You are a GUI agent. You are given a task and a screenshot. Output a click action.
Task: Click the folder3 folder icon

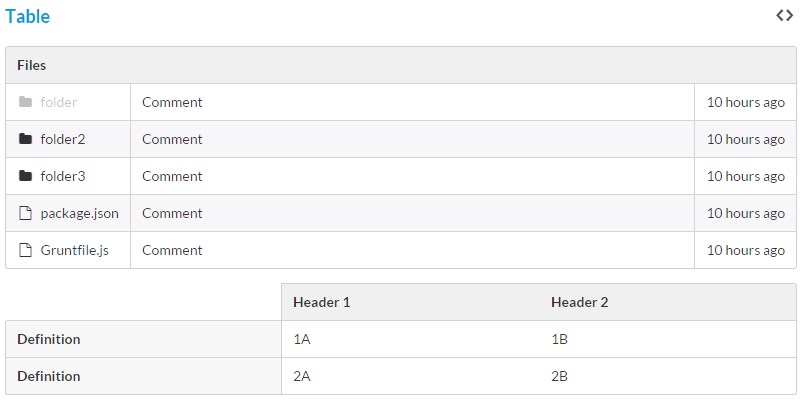coord(26,176)
